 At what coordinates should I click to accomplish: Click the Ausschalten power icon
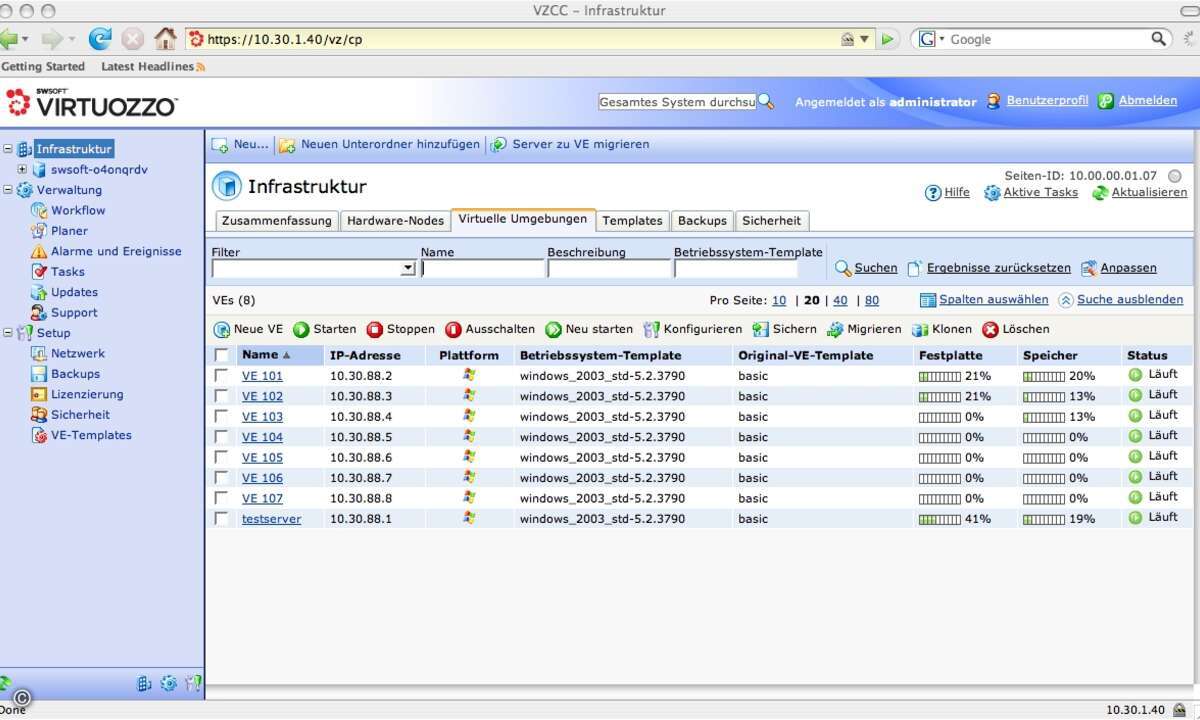coord(453,329)
